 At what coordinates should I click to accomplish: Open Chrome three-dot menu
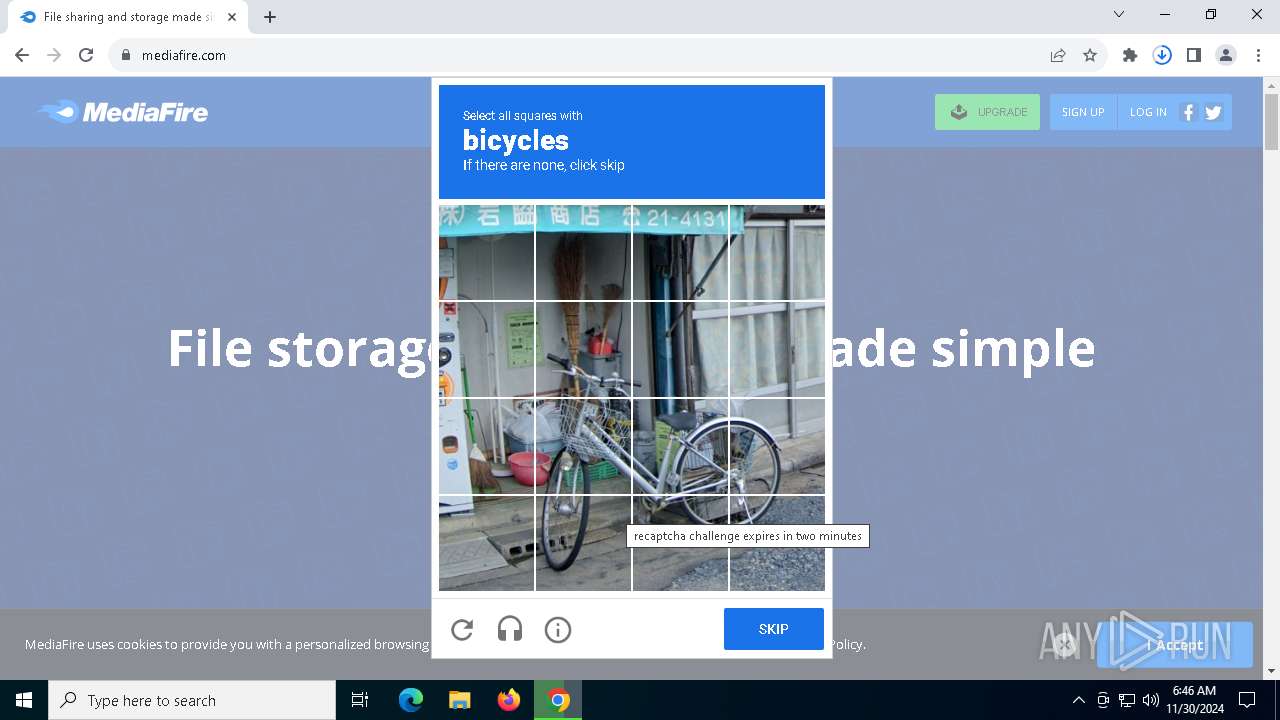1257,55
